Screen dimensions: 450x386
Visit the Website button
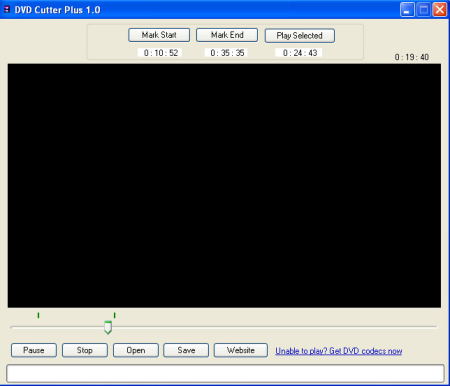click(241, 350)
